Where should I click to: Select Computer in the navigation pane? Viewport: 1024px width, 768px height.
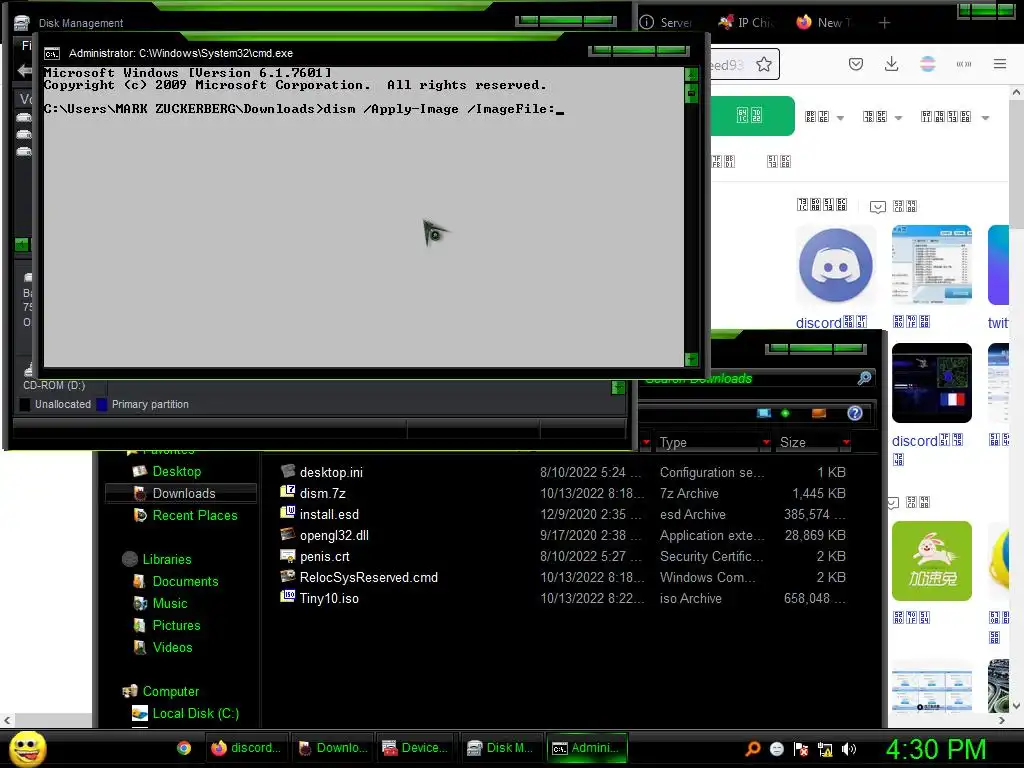[170, 692]
